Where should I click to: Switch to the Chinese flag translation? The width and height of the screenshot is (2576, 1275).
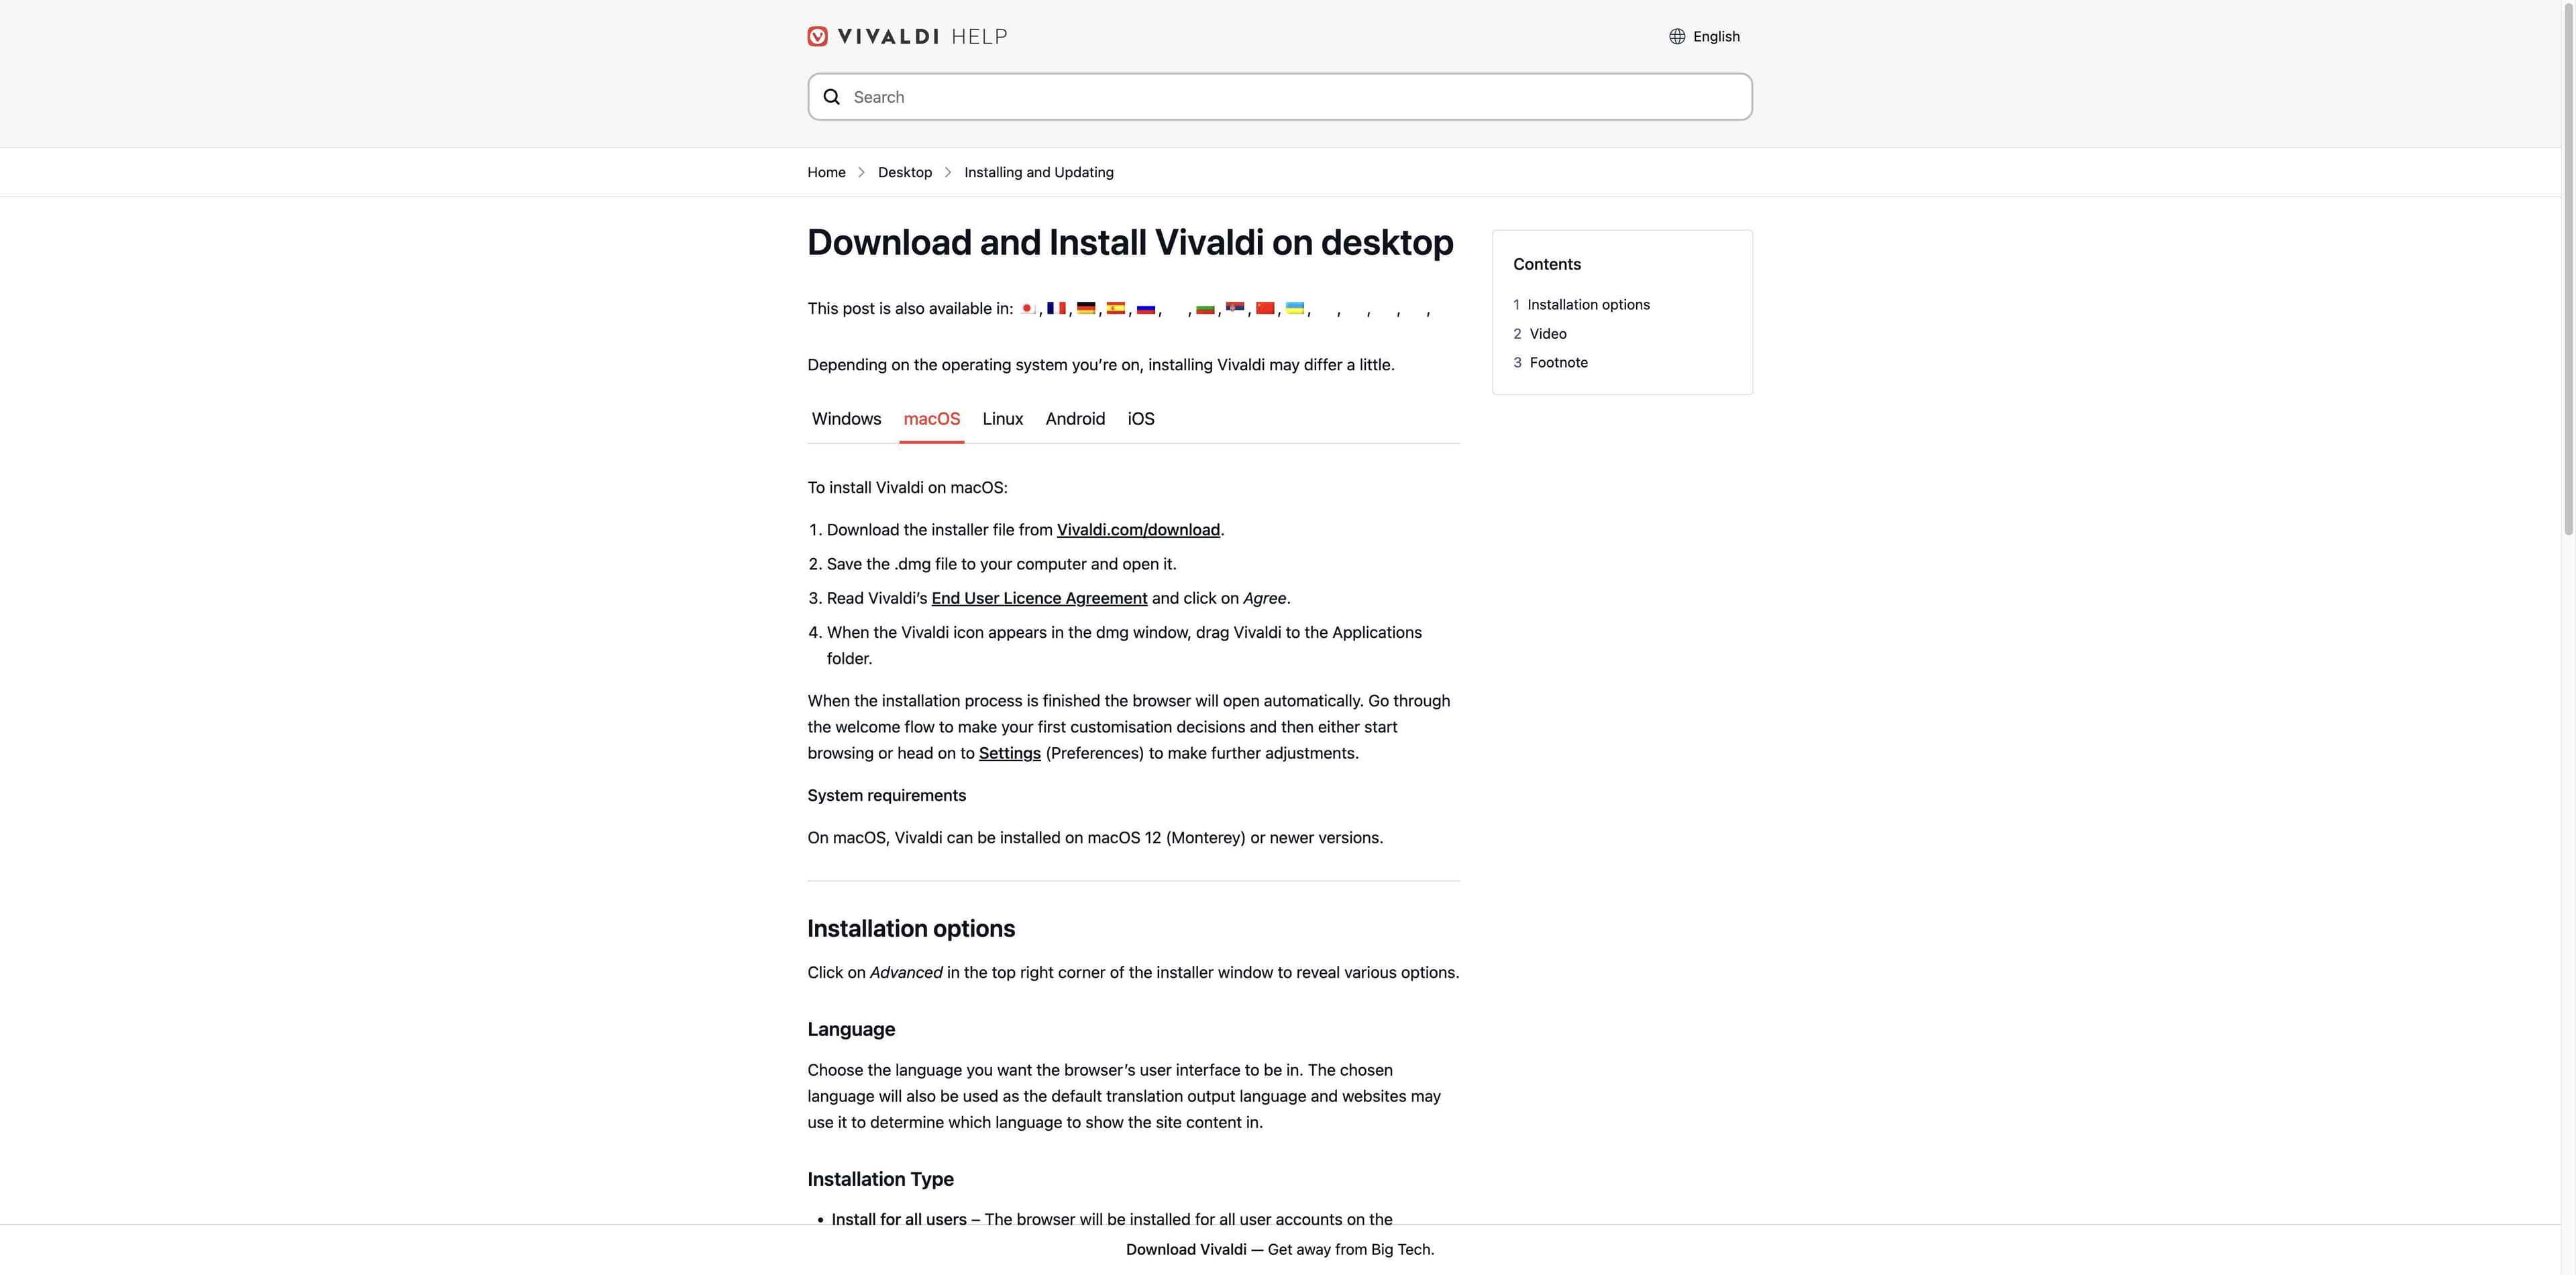pos(1265,308)
